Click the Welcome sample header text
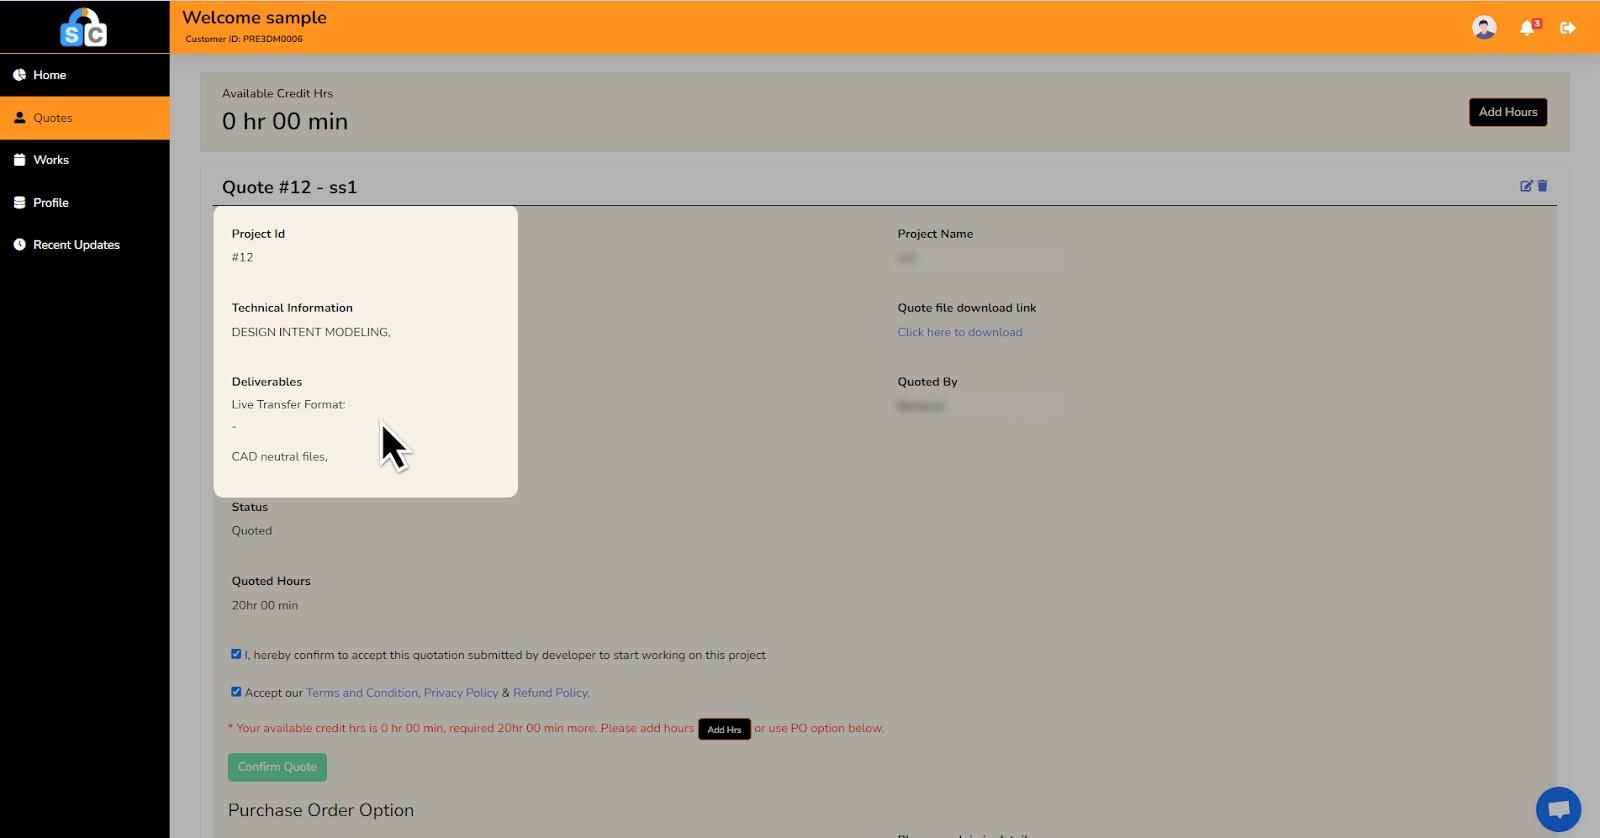1600x838 pixels. coord(254,17)
